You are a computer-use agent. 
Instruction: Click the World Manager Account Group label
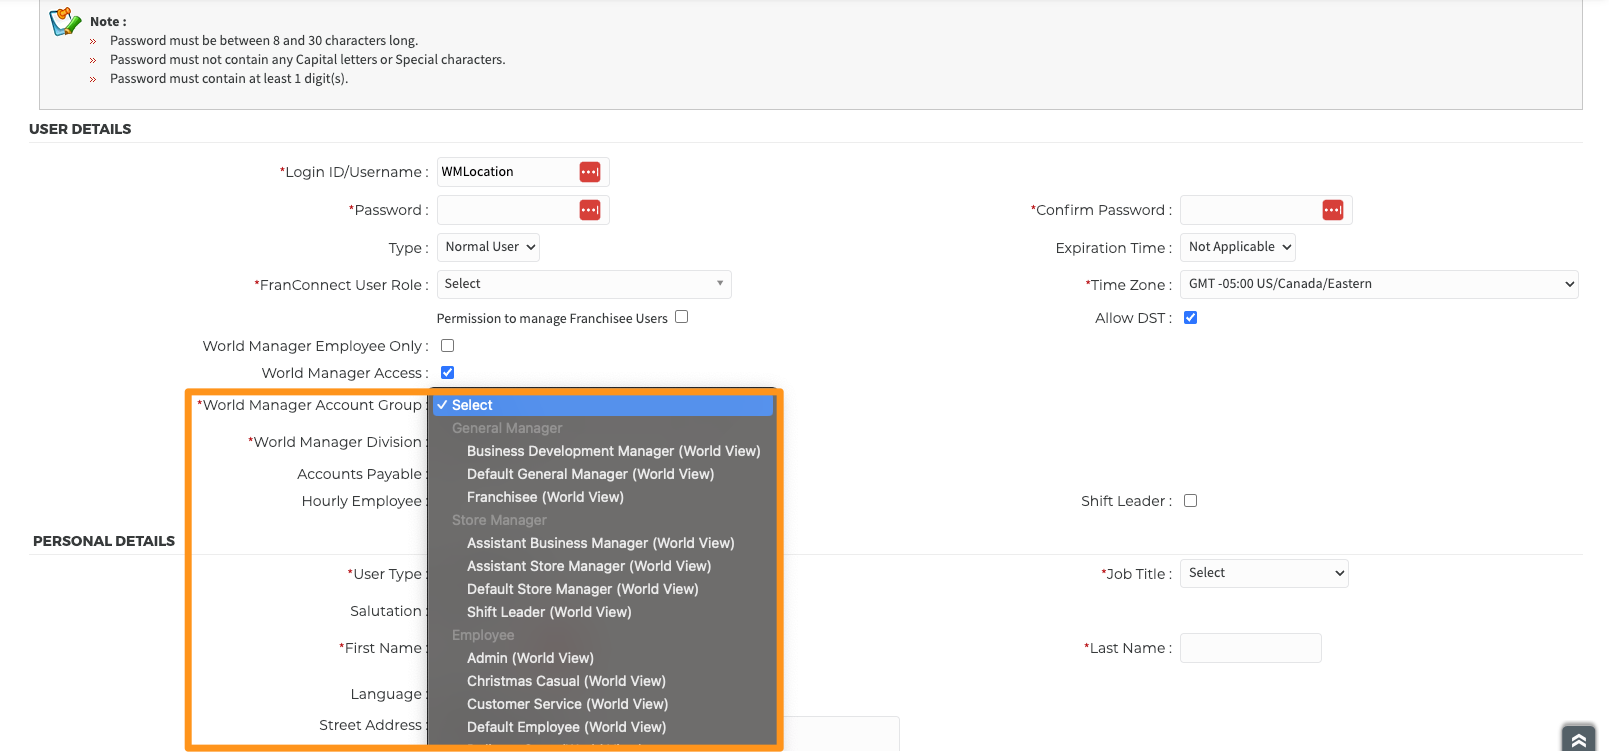click(312, 405)
